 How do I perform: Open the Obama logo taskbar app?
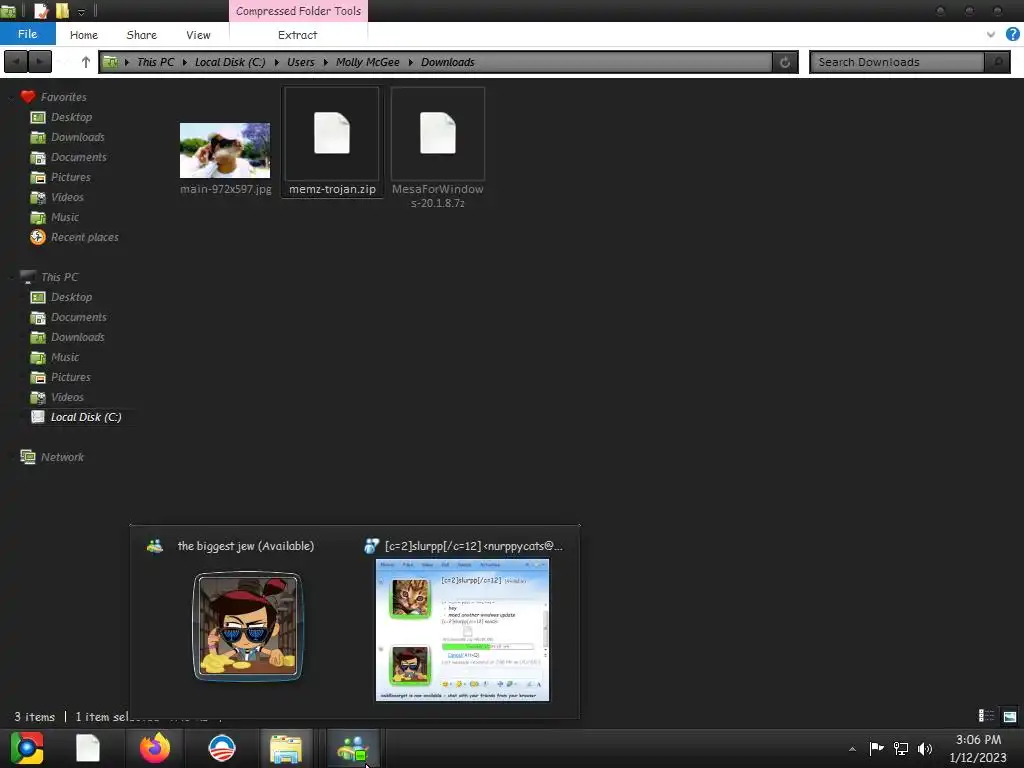pos(221,748)
